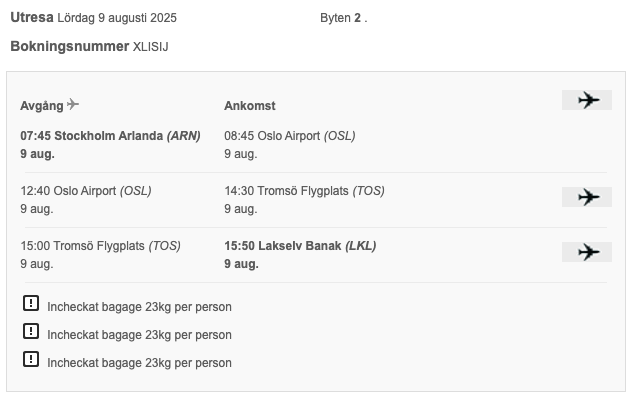
Task: Click the first Incheckat bagage 23kg text
Action: click(139, 307)
